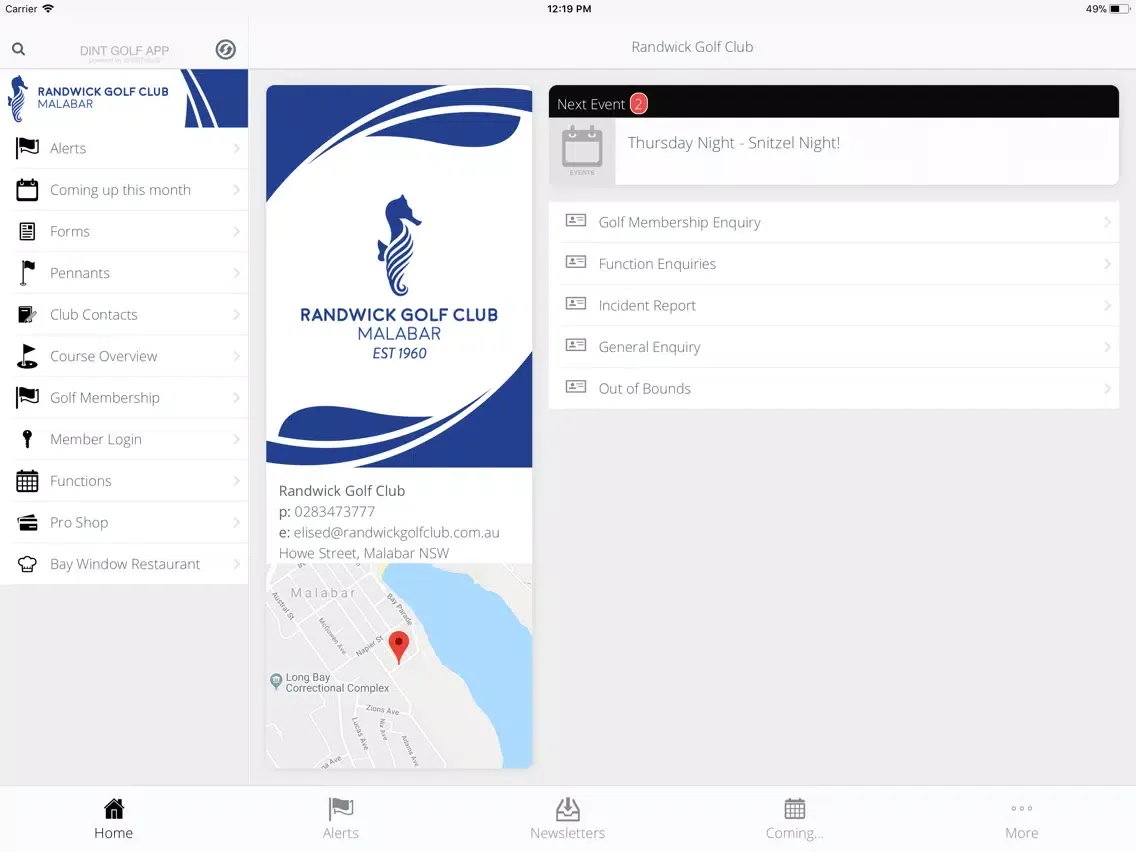Open Course Overview menu item

coord(124,356)
